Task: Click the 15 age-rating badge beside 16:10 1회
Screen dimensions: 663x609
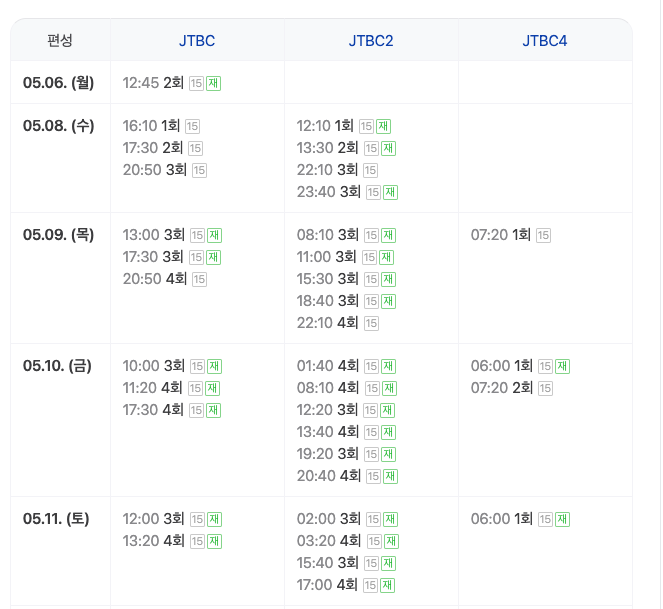Action: [x=192, y=126]
